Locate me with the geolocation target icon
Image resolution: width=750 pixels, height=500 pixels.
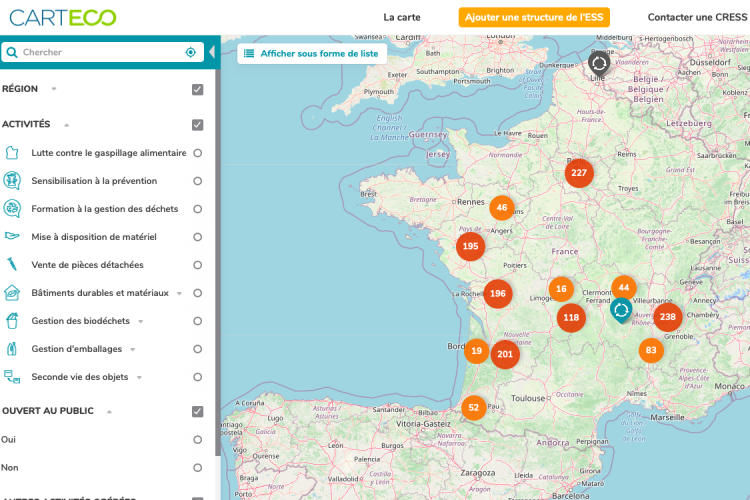click(190, 52)
